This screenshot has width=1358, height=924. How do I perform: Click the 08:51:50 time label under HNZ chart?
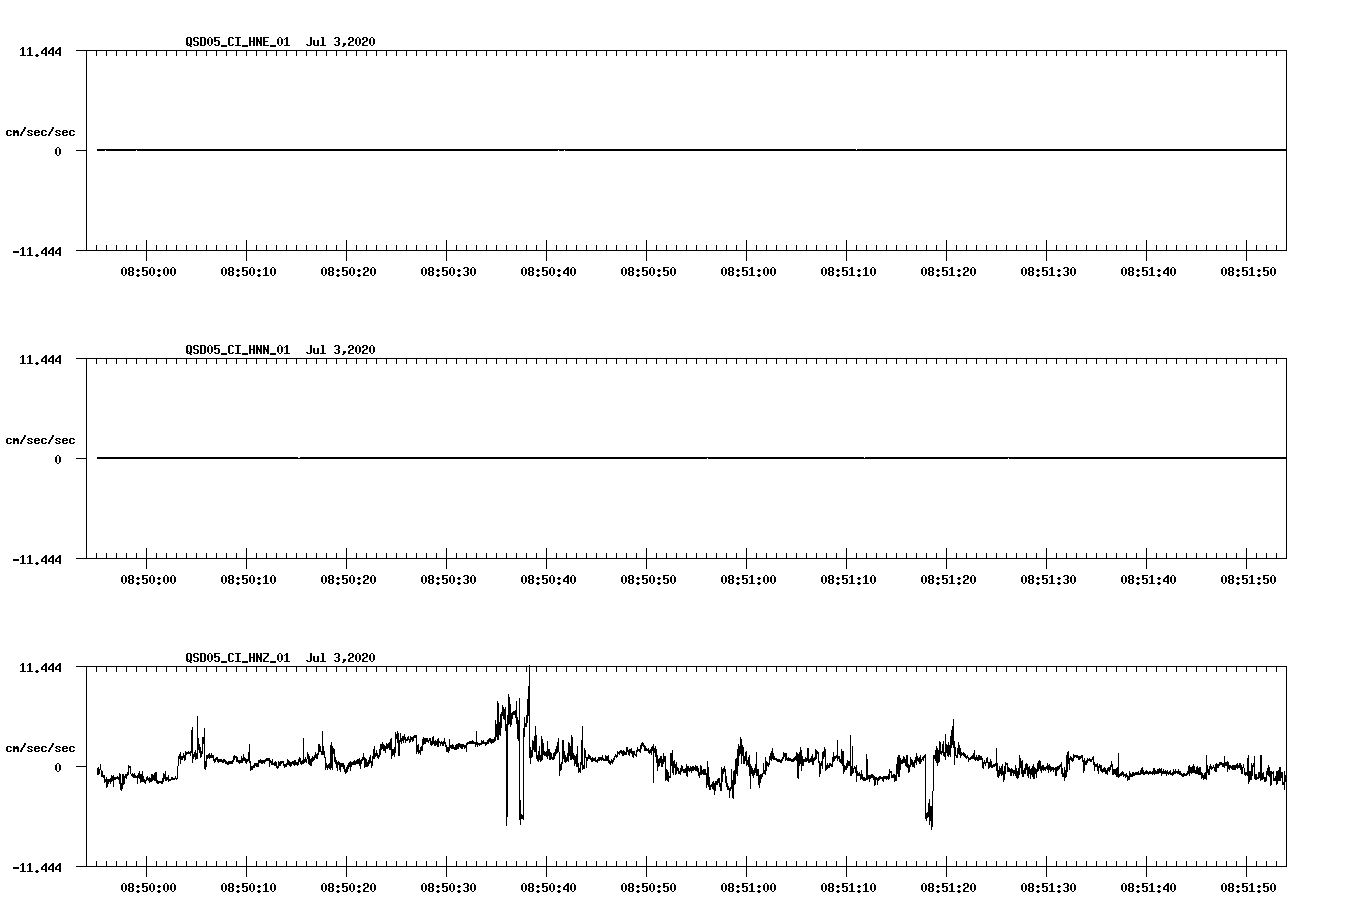point(1248,888)
